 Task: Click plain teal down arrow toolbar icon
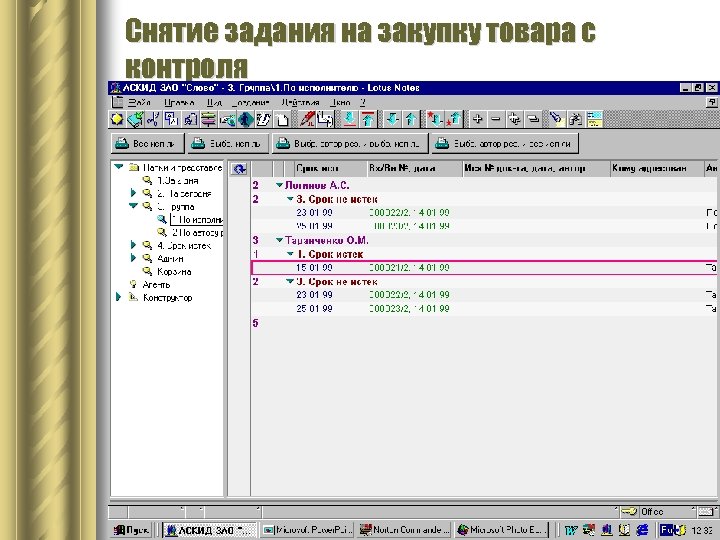point(392,119)
